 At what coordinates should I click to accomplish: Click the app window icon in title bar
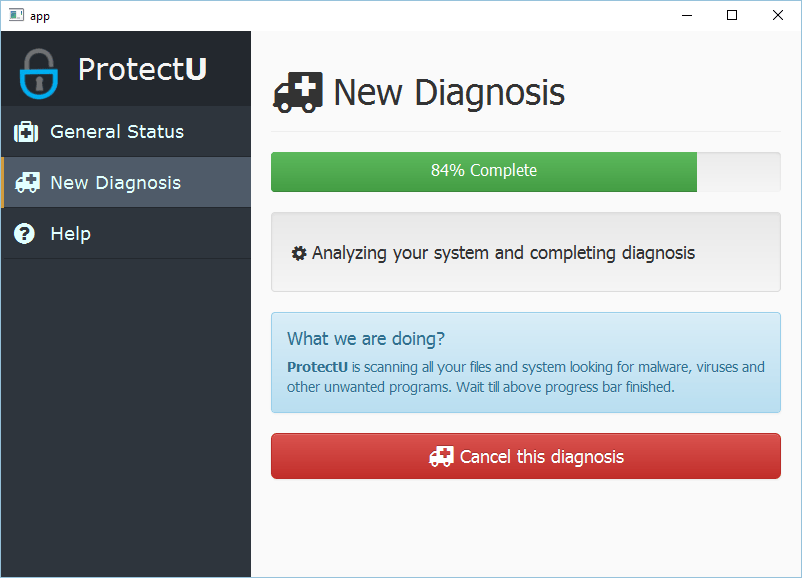16,15
